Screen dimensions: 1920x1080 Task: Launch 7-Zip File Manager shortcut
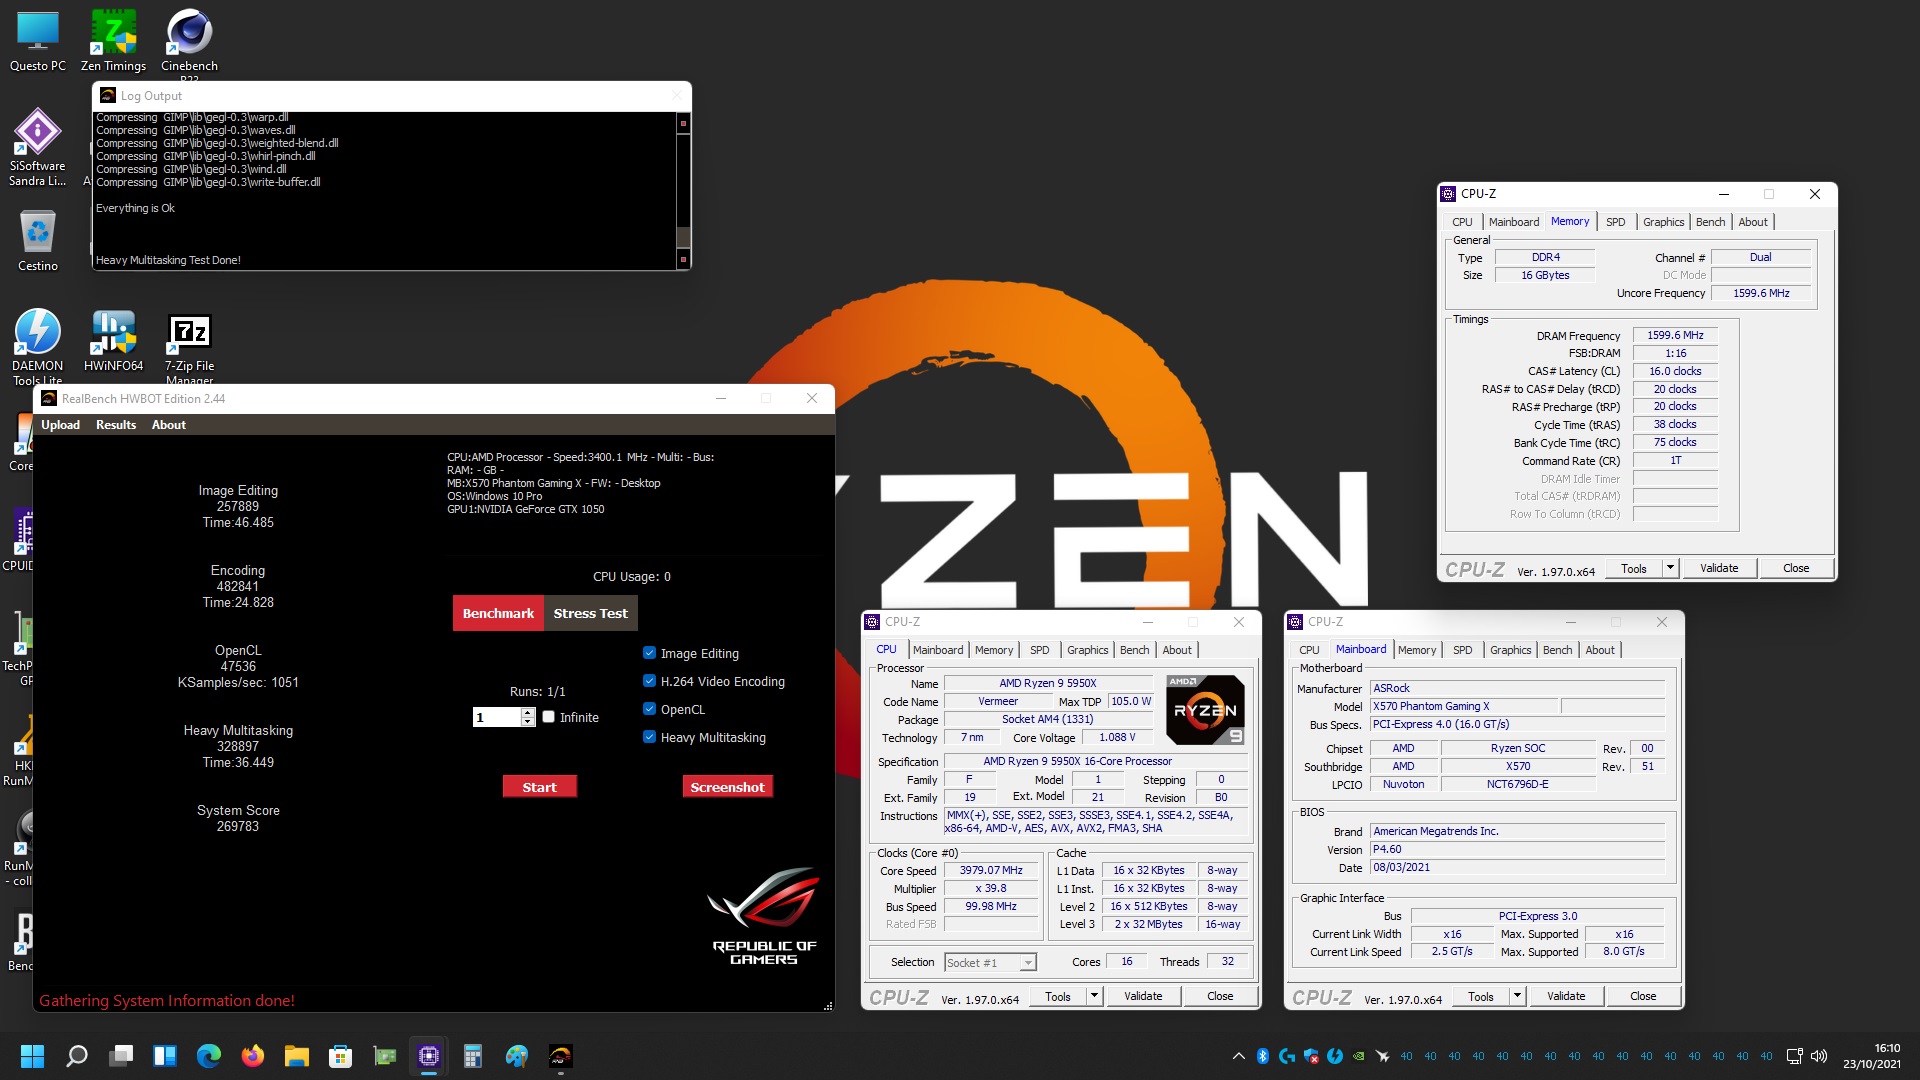coord(189,346)
